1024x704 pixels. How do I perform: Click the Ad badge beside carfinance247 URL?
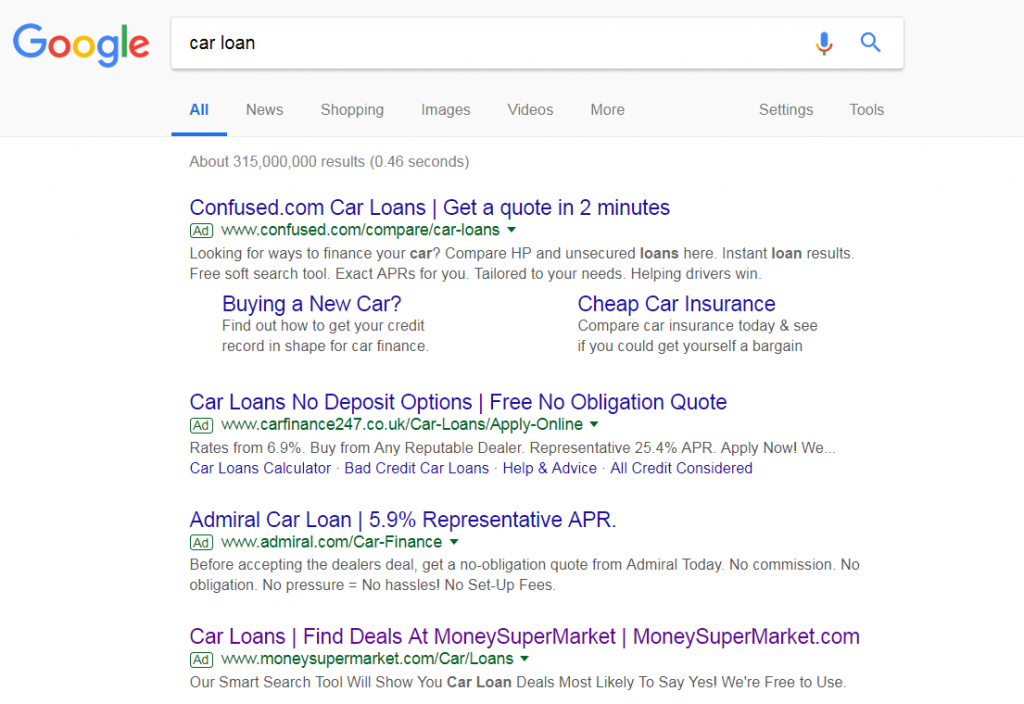pyautogui.click(x=201, y=425)
